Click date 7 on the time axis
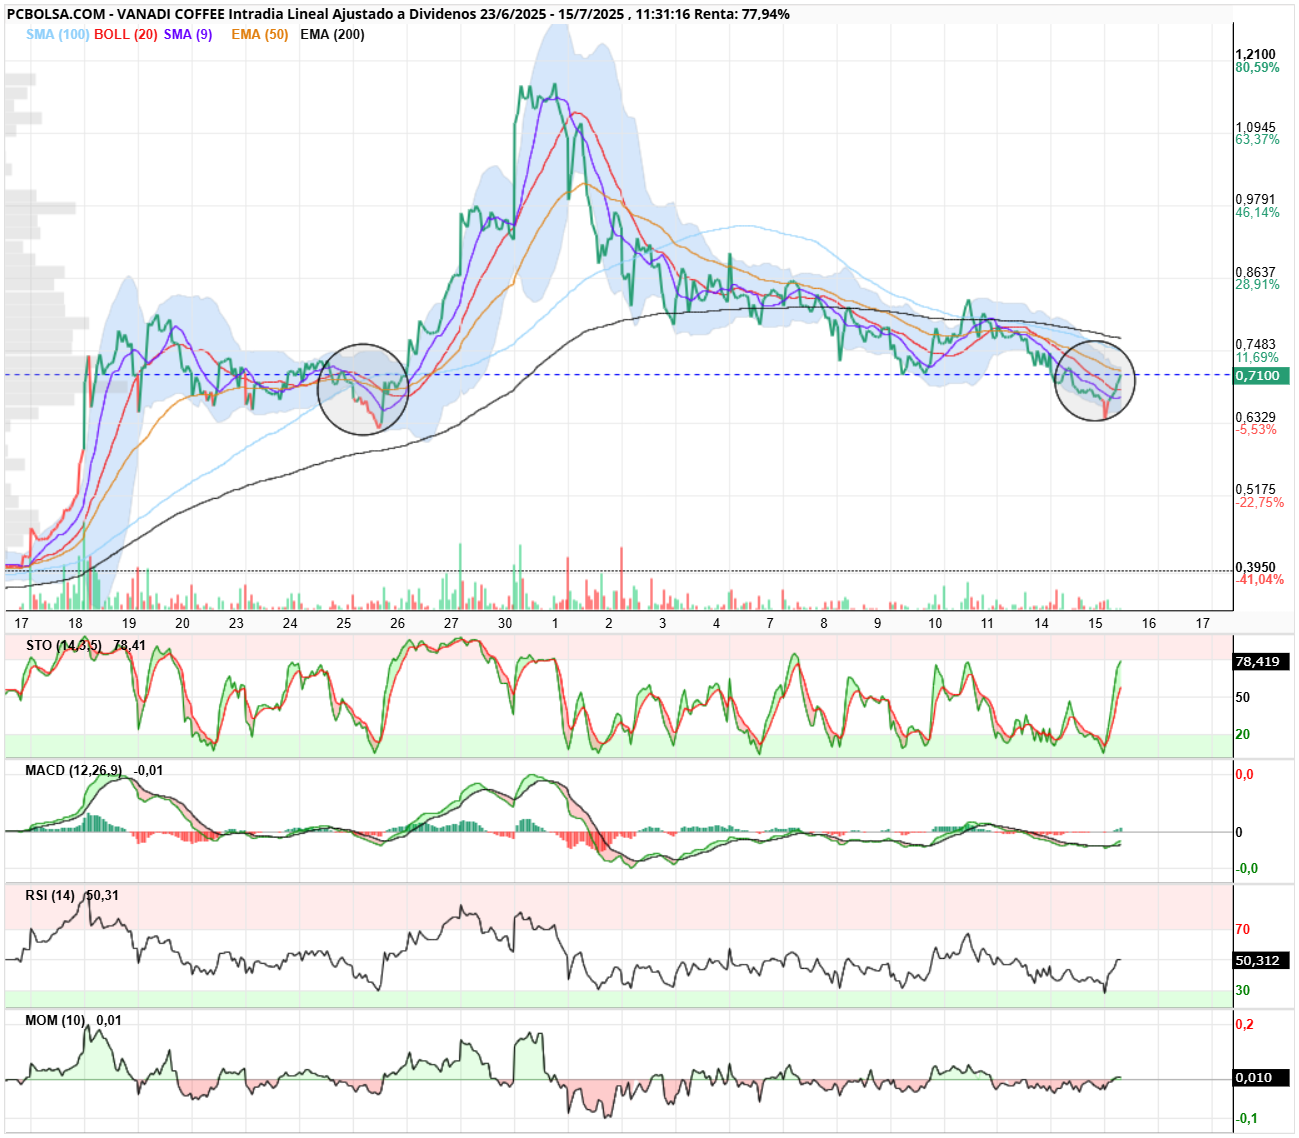1299x1138 pixels. (770, 623)
